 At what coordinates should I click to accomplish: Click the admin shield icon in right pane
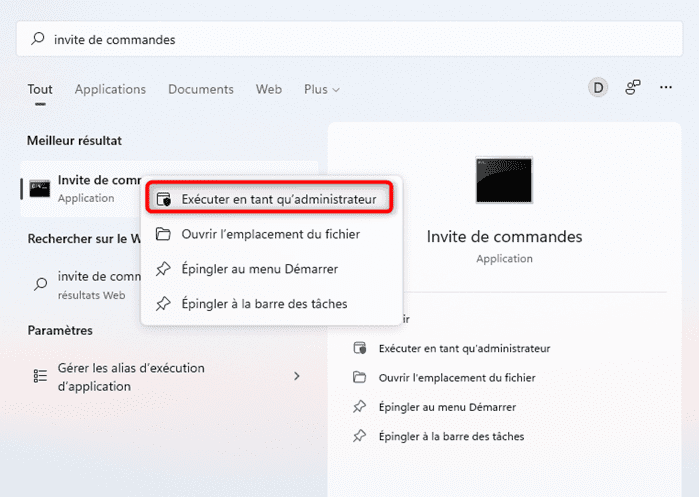click(360, 348)
